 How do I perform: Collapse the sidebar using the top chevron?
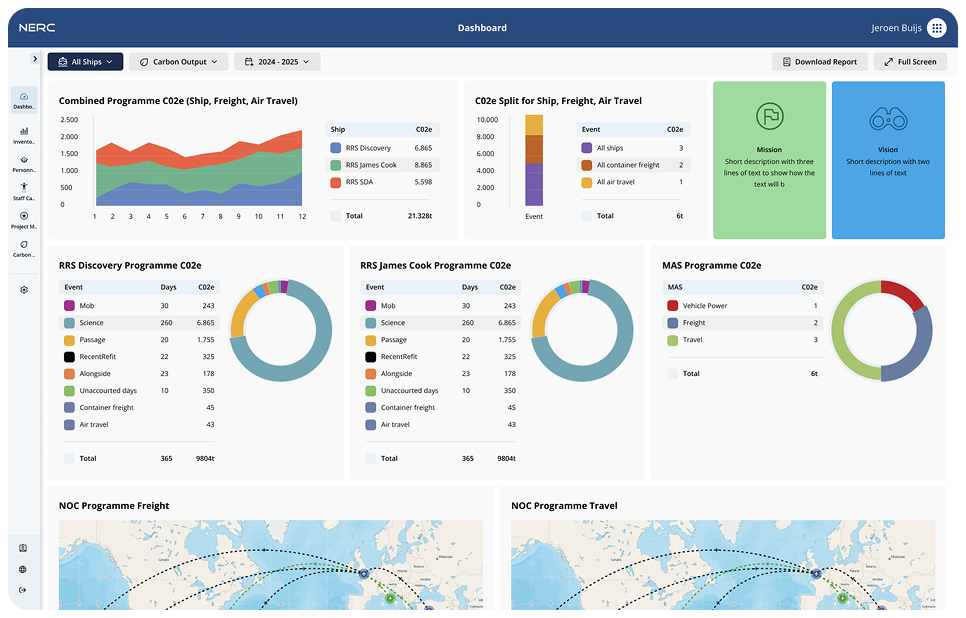[35, 58]
